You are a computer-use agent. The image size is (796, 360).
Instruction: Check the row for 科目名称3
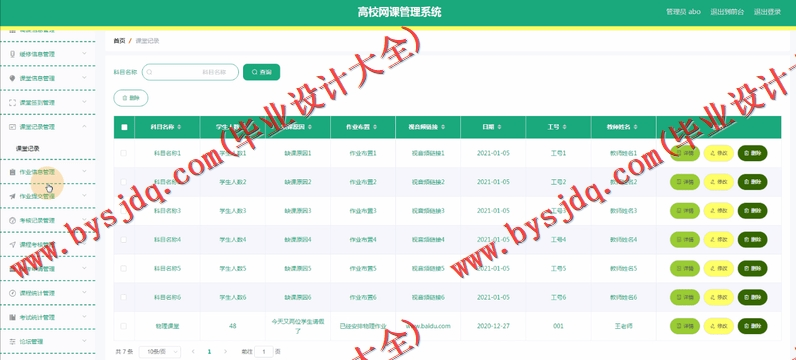124,211
